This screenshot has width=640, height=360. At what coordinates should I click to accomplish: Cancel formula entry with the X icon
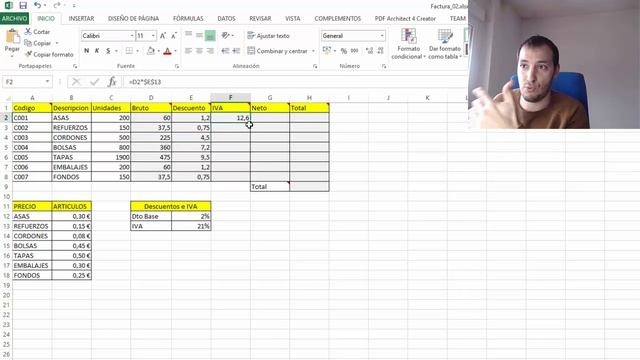click(76, 82)
